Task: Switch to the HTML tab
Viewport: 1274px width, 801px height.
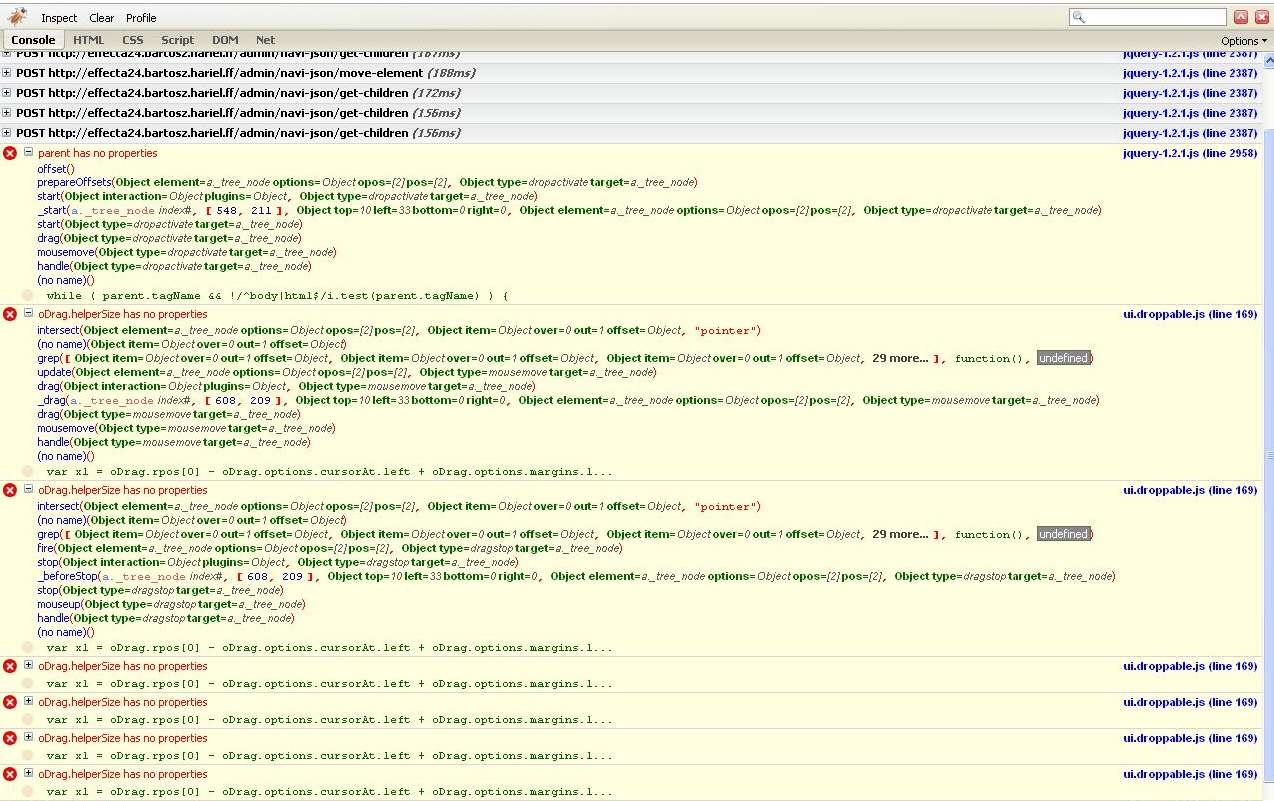Action: 88,40
